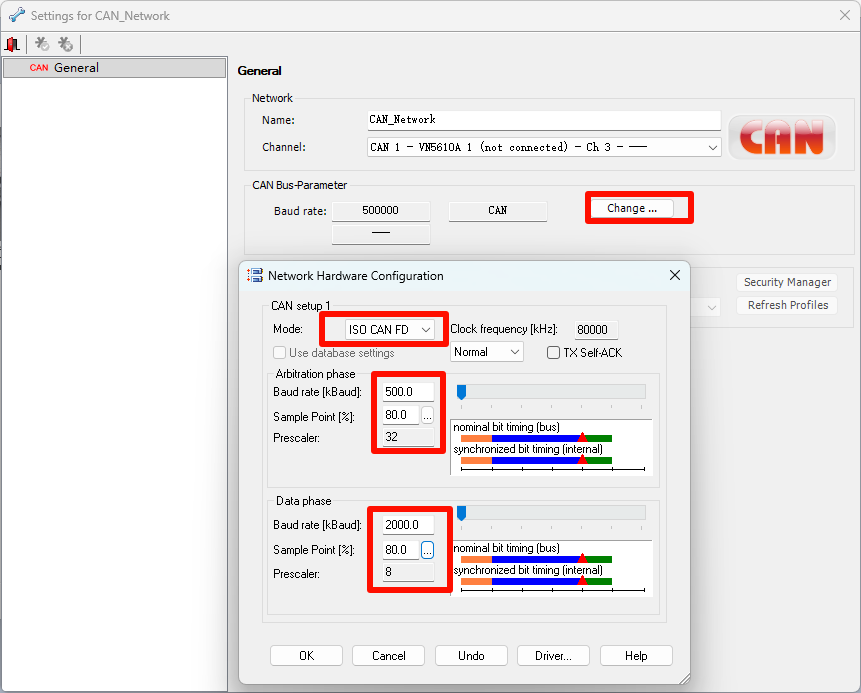The height and width of the screenshot is (693, 861).
Task: Click the Driver... button
Action: click(x=553, y=656)
